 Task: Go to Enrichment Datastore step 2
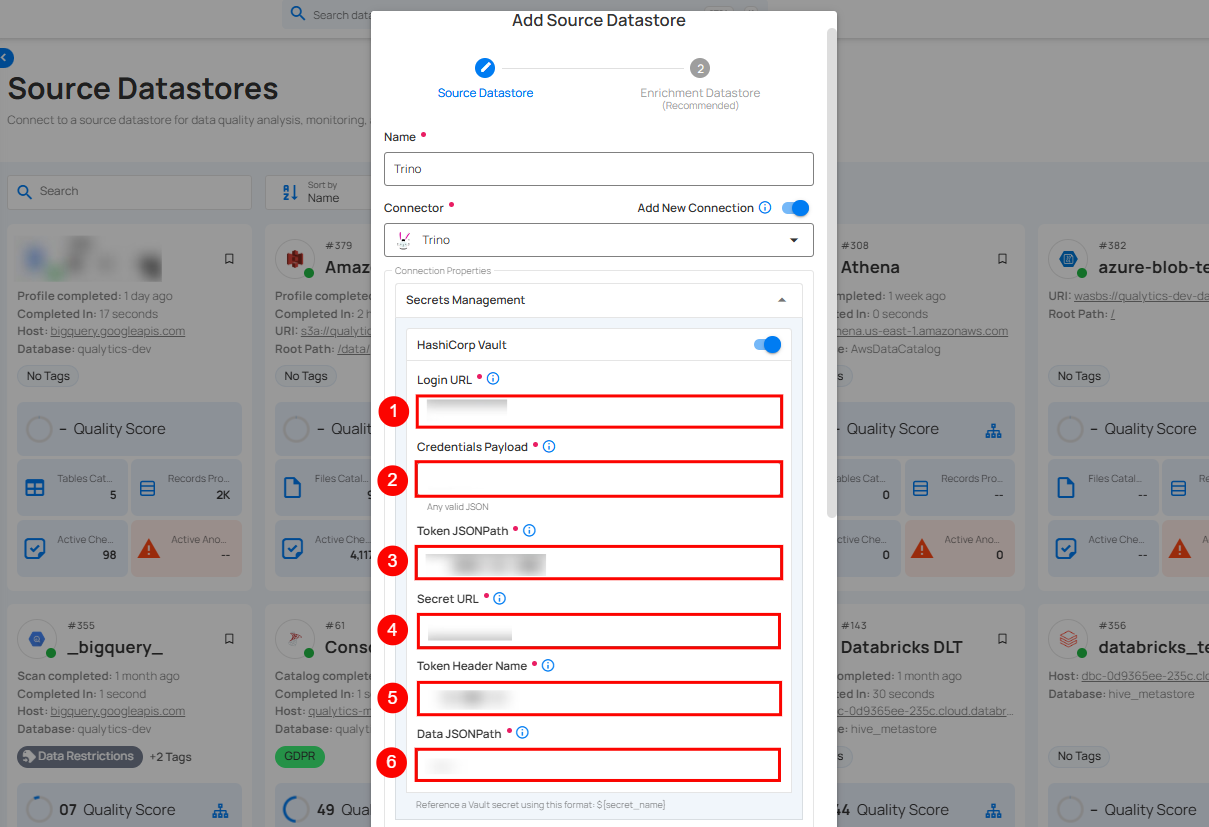pos(700,68)
